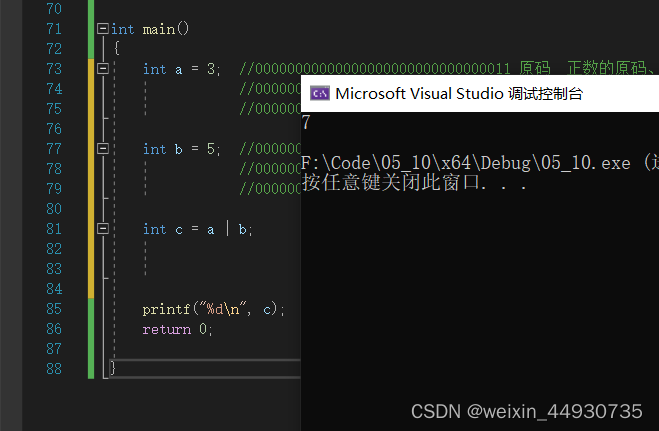Click the main function name
The width and height of the screenshot is (659, 431).
[158, 29]
